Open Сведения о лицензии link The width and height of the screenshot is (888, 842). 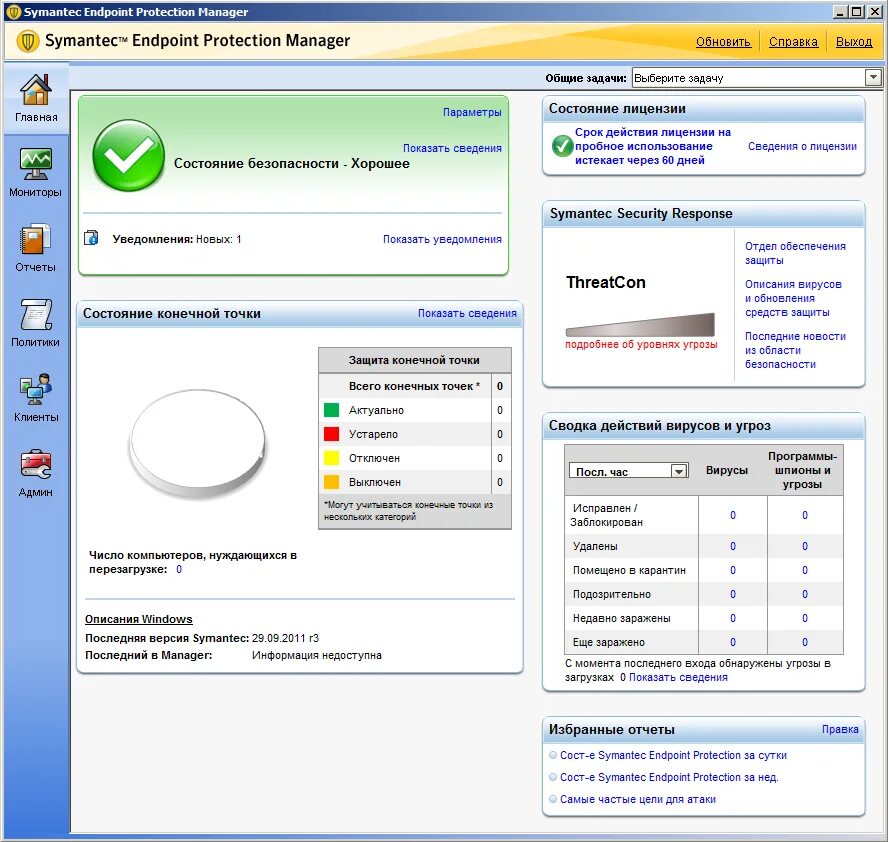[x=802, y=146]
